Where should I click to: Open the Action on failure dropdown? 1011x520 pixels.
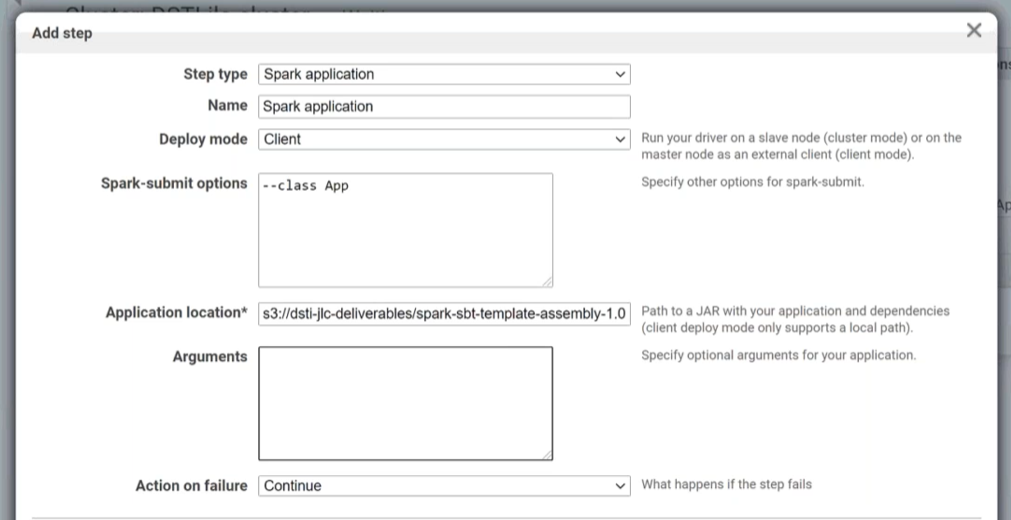tap(444, 486)
